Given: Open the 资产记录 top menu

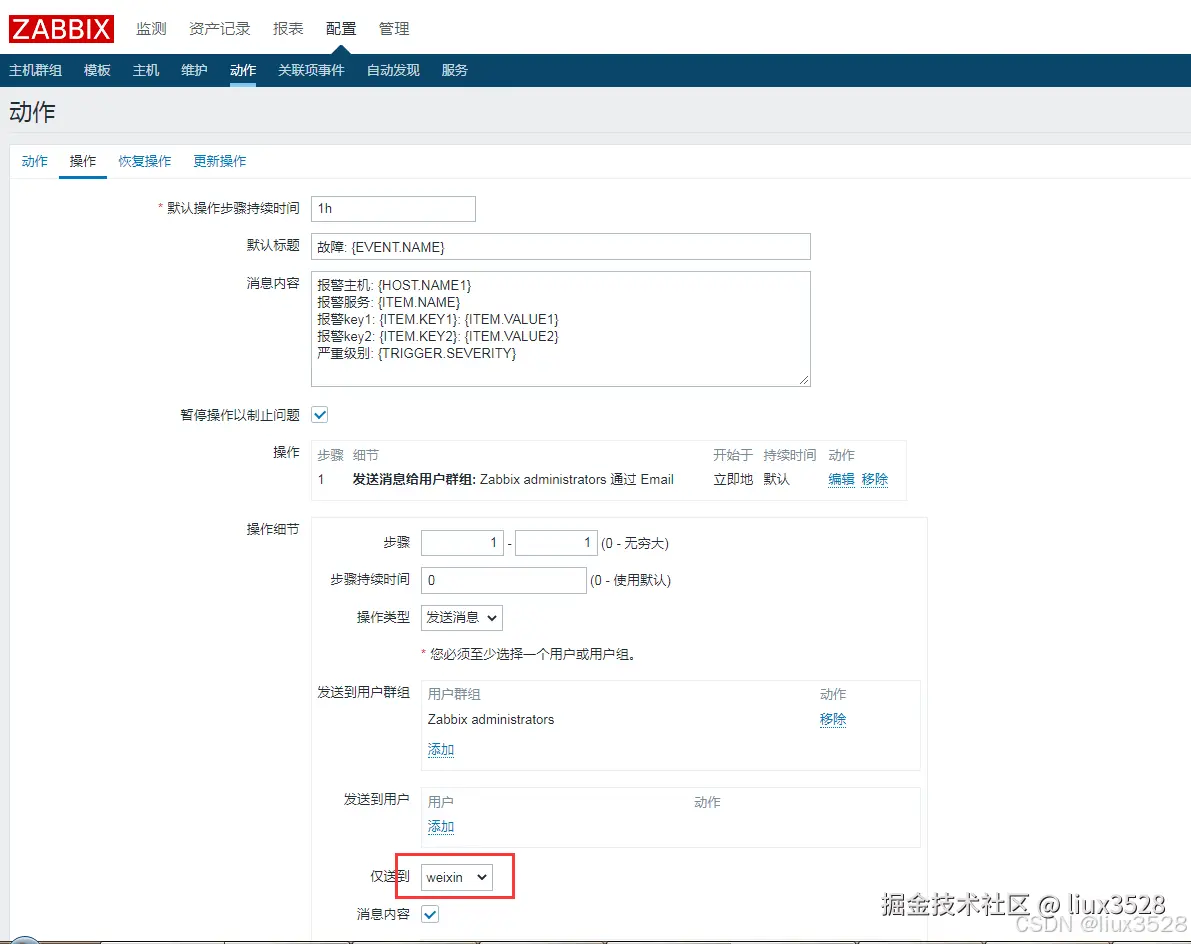Looking at the screenshot, I should [220, 29].
